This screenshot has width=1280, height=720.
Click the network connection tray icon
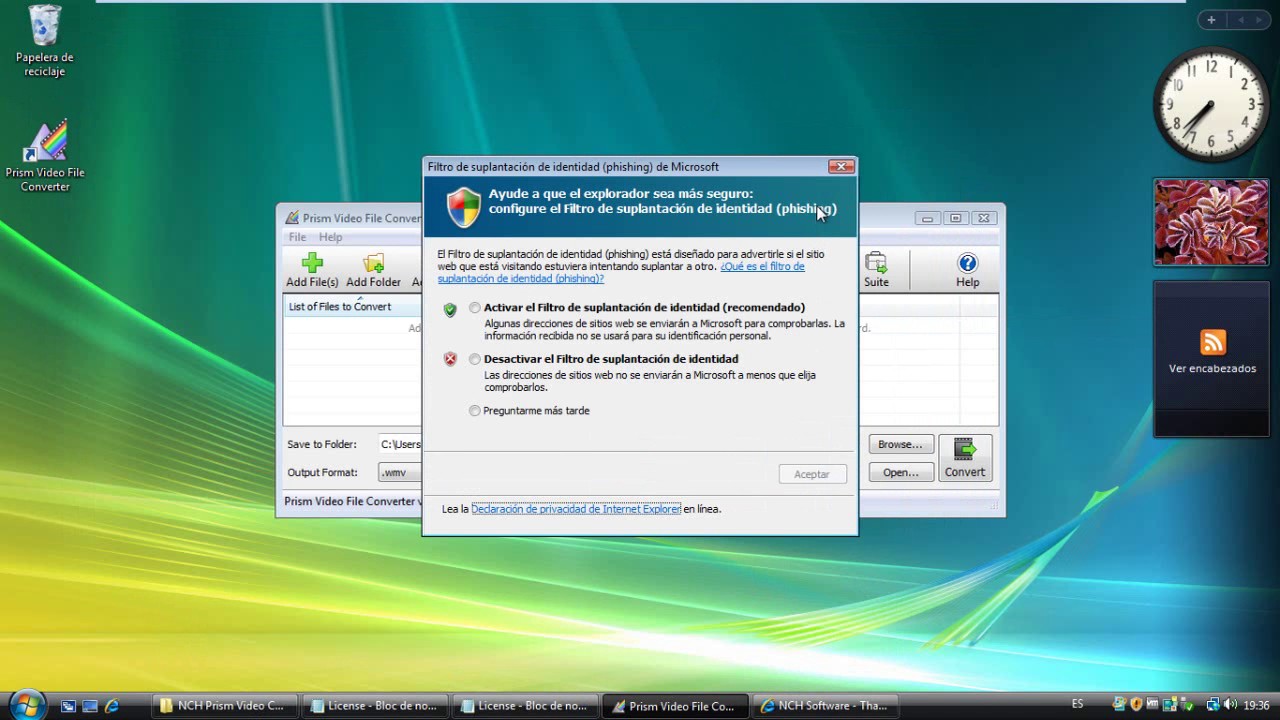click(x=1212, y=705)
